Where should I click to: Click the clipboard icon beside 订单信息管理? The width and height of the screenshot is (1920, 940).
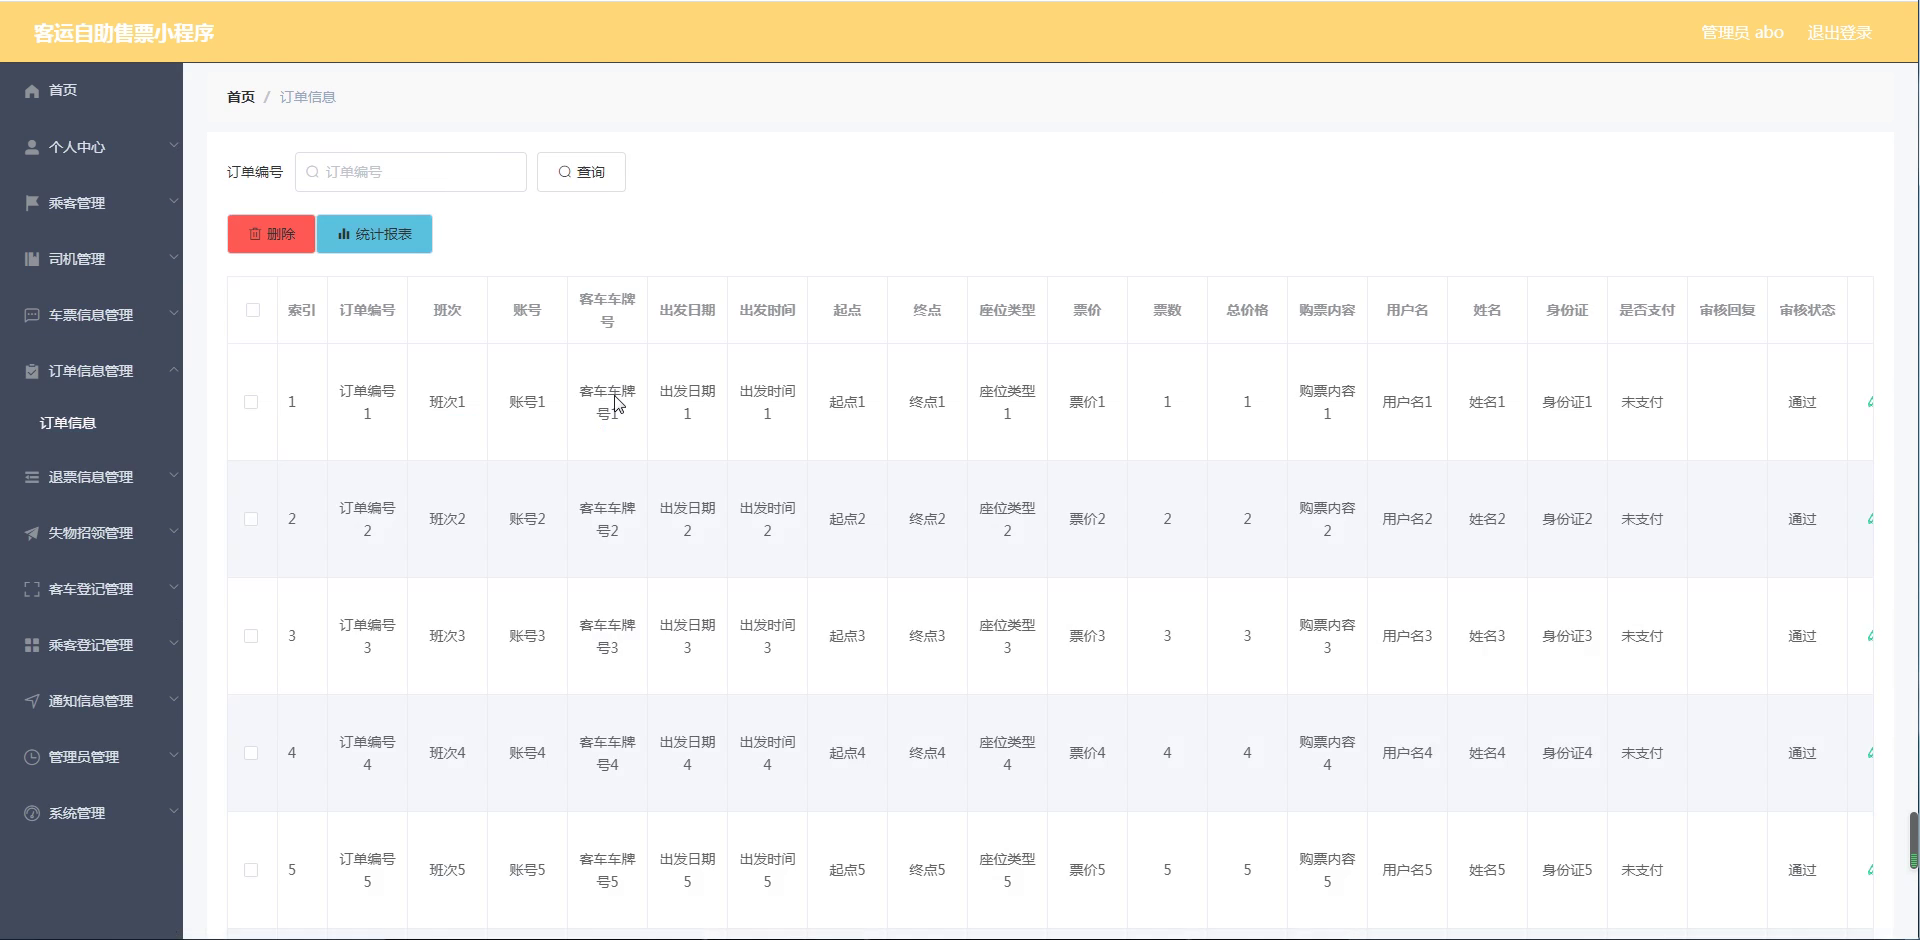(x=32, y=371)
